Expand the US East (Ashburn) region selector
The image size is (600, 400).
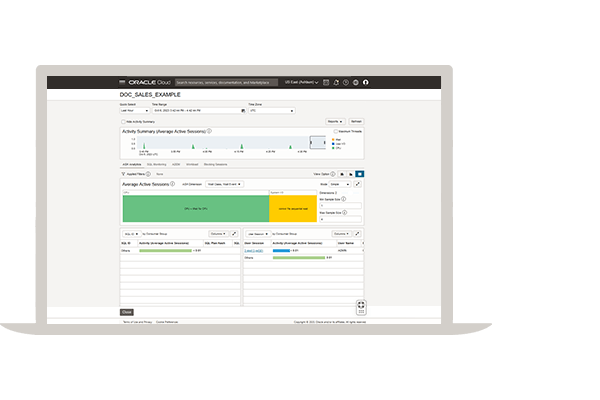click(299, 81)
